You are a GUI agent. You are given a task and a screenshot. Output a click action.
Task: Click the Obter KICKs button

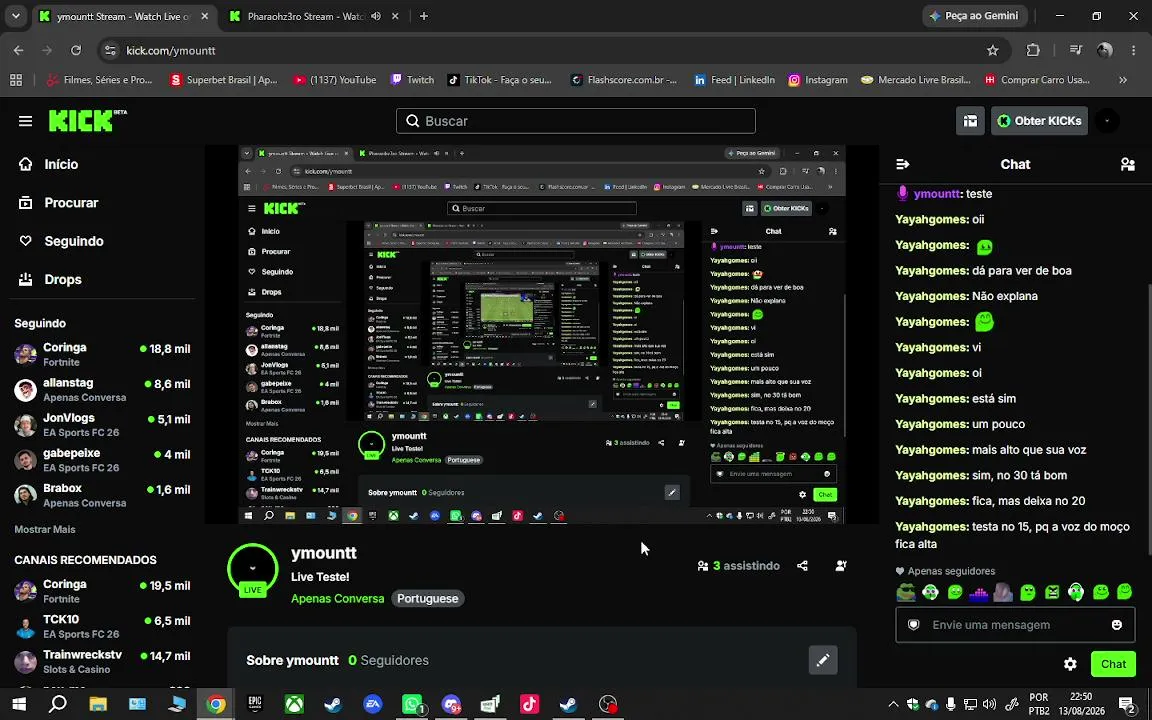tap(1039, 121)
